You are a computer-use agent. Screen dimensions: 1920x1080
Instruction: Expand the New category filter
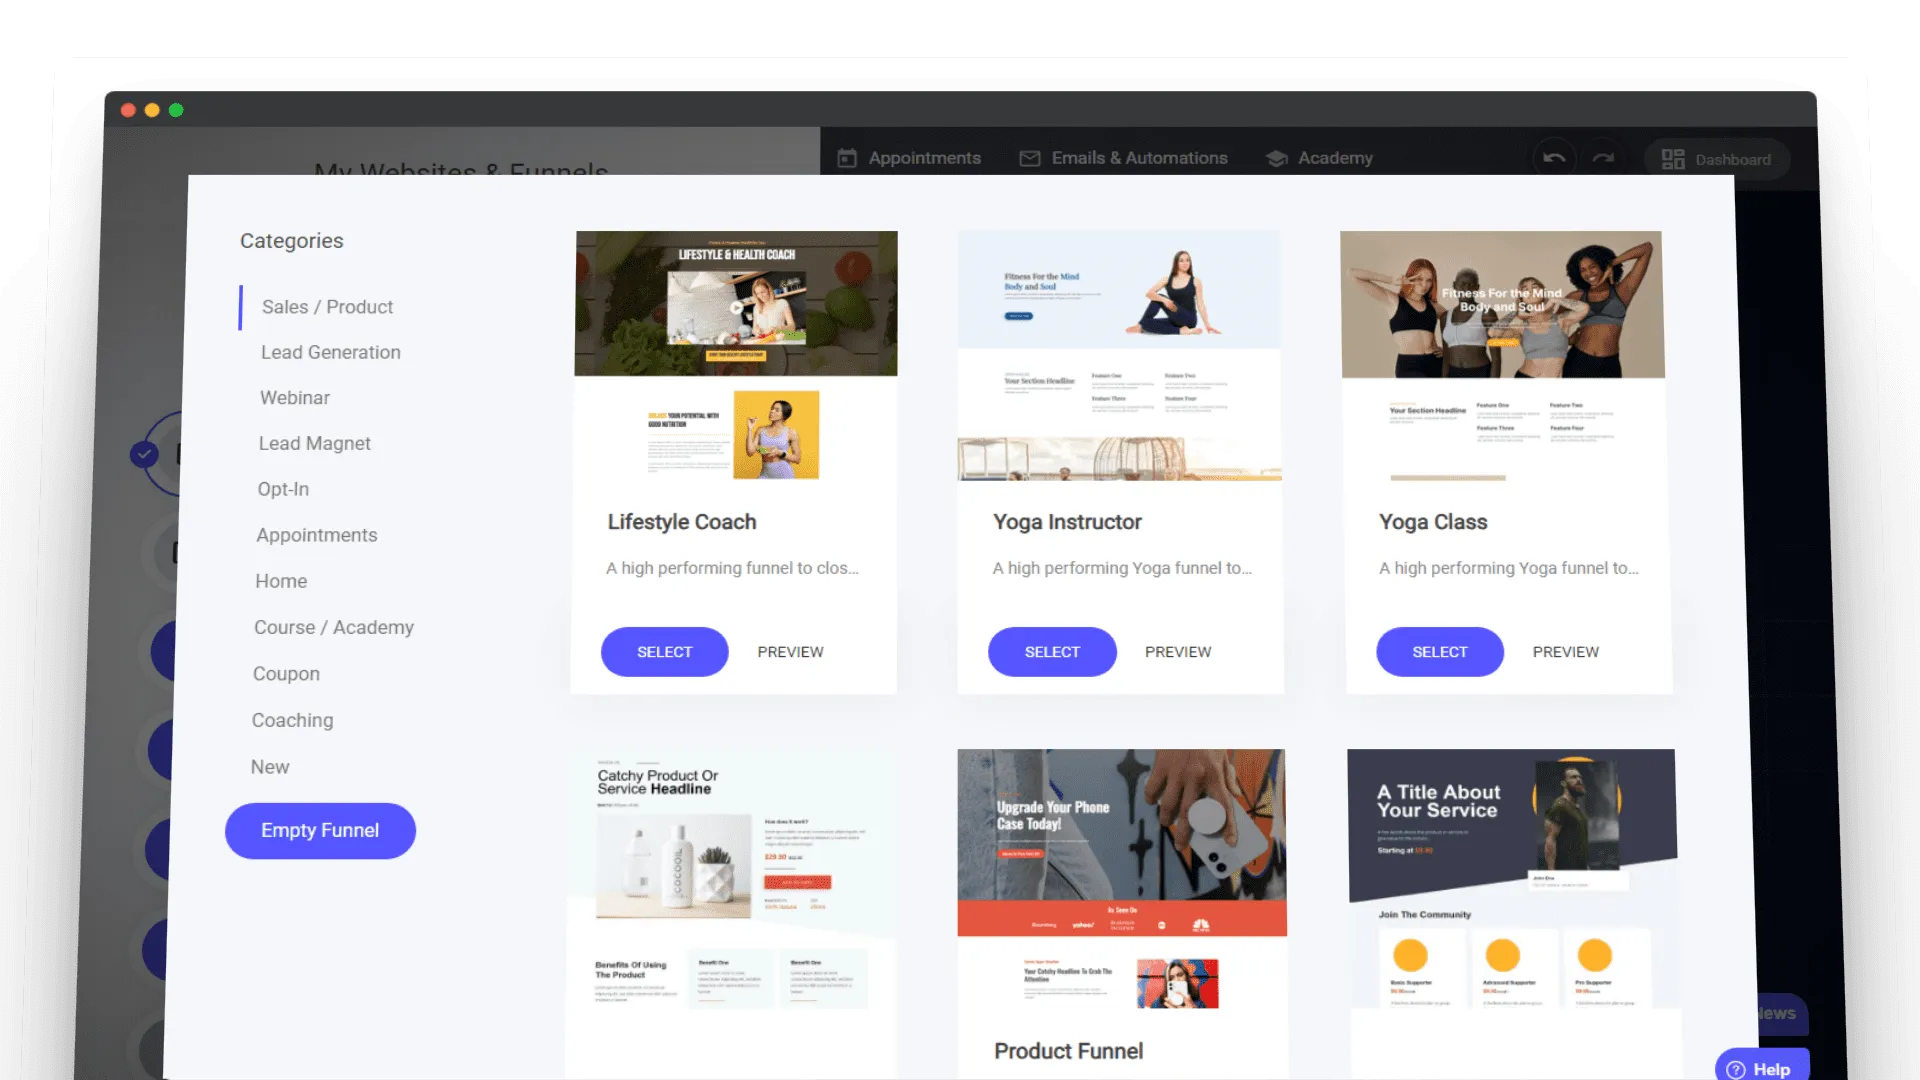269,766
